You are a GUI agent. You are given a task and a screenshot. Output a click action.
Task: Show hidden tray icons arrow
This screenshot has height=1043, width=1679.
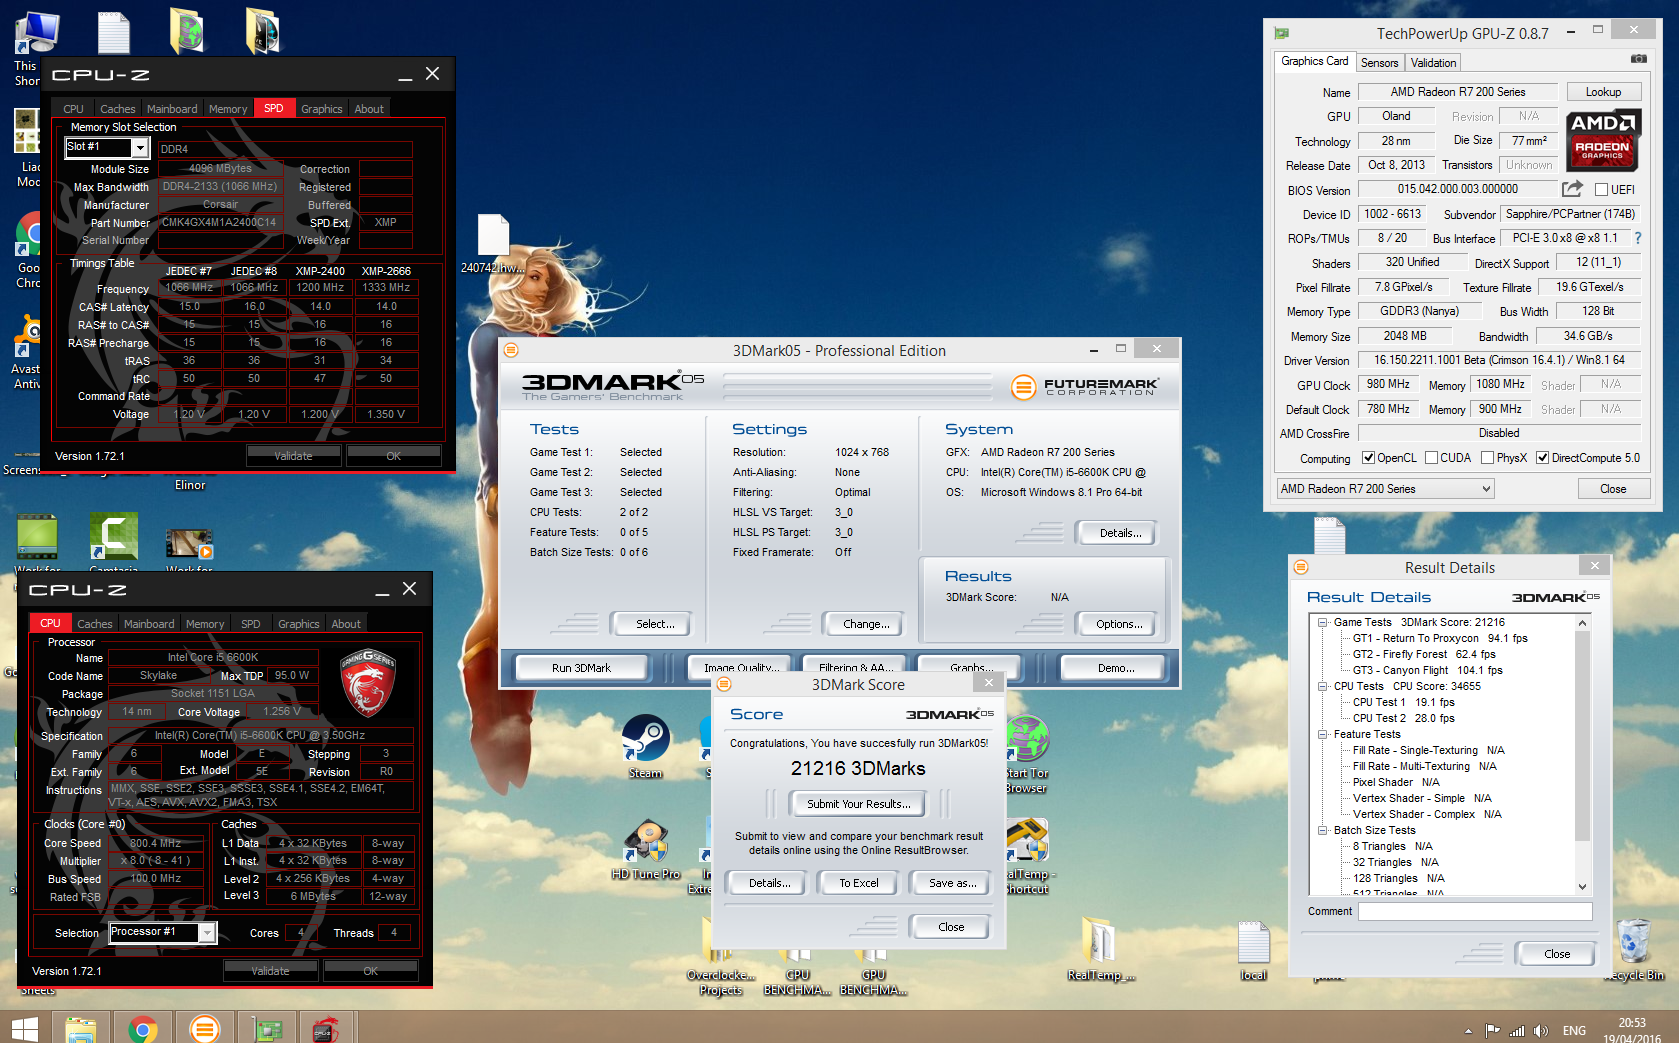coord(1468,1031)
